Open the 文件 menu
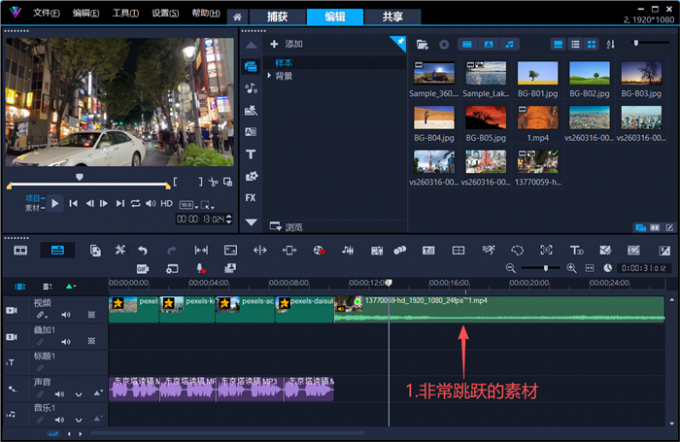The width and height of the screenshot is (680, 442). pyautogui.click(x=46, y=13)
